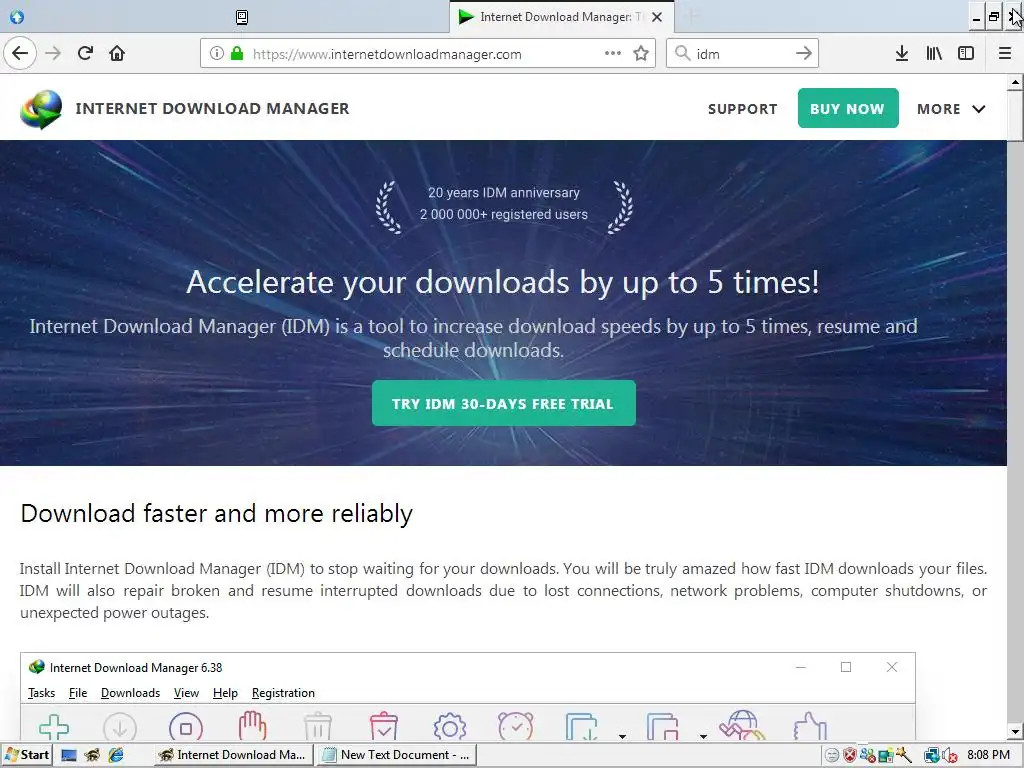Click the 8:08 PM system clock
Image resolution: width=1024 pixels, height=768 pixels.
[x=988, y=755]
